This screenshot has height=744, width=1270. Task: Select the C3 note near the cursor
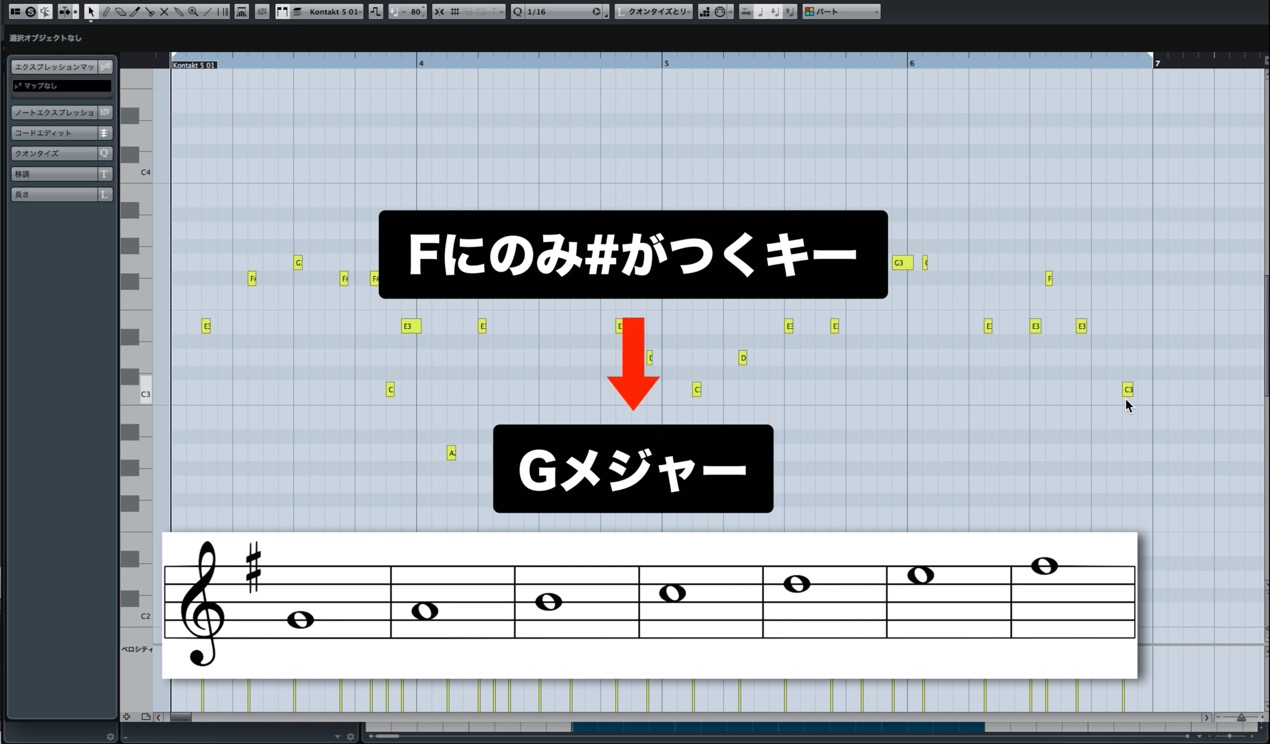pyautogui.click(x=1128, y=390)
